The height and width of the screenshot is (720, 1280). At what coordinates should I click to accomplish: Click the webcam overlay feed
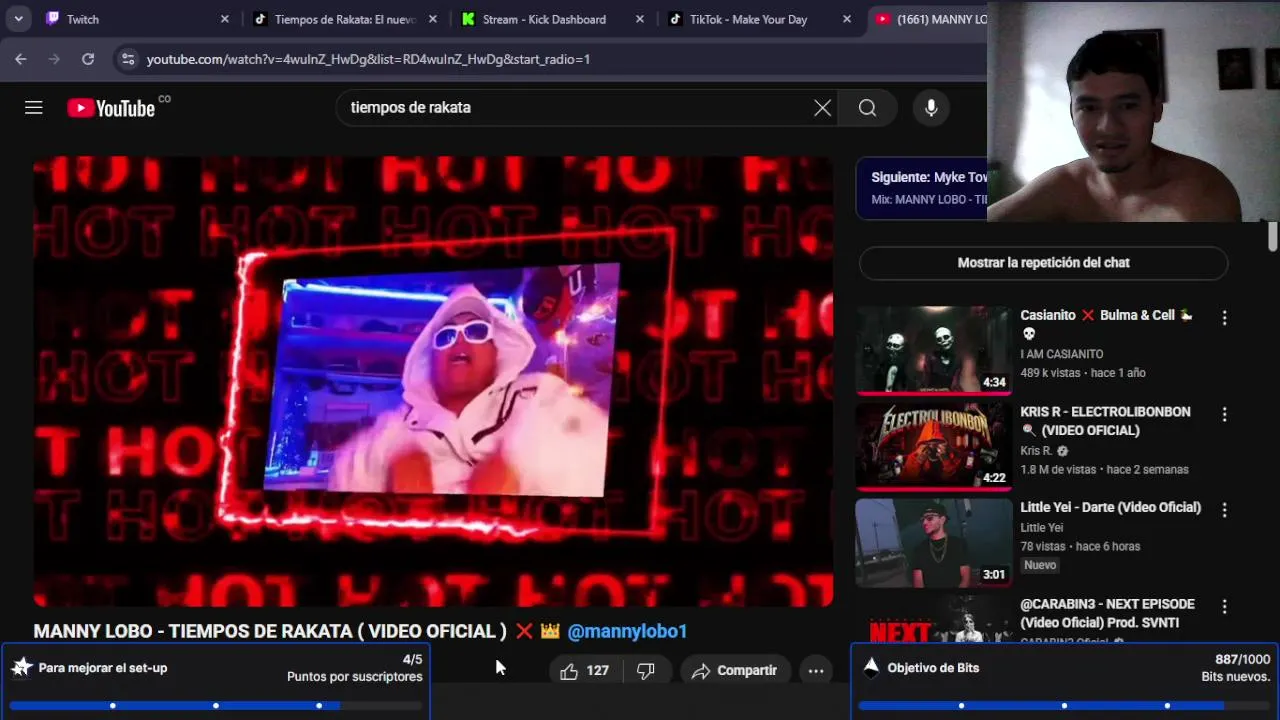[x=1133, y=111]
